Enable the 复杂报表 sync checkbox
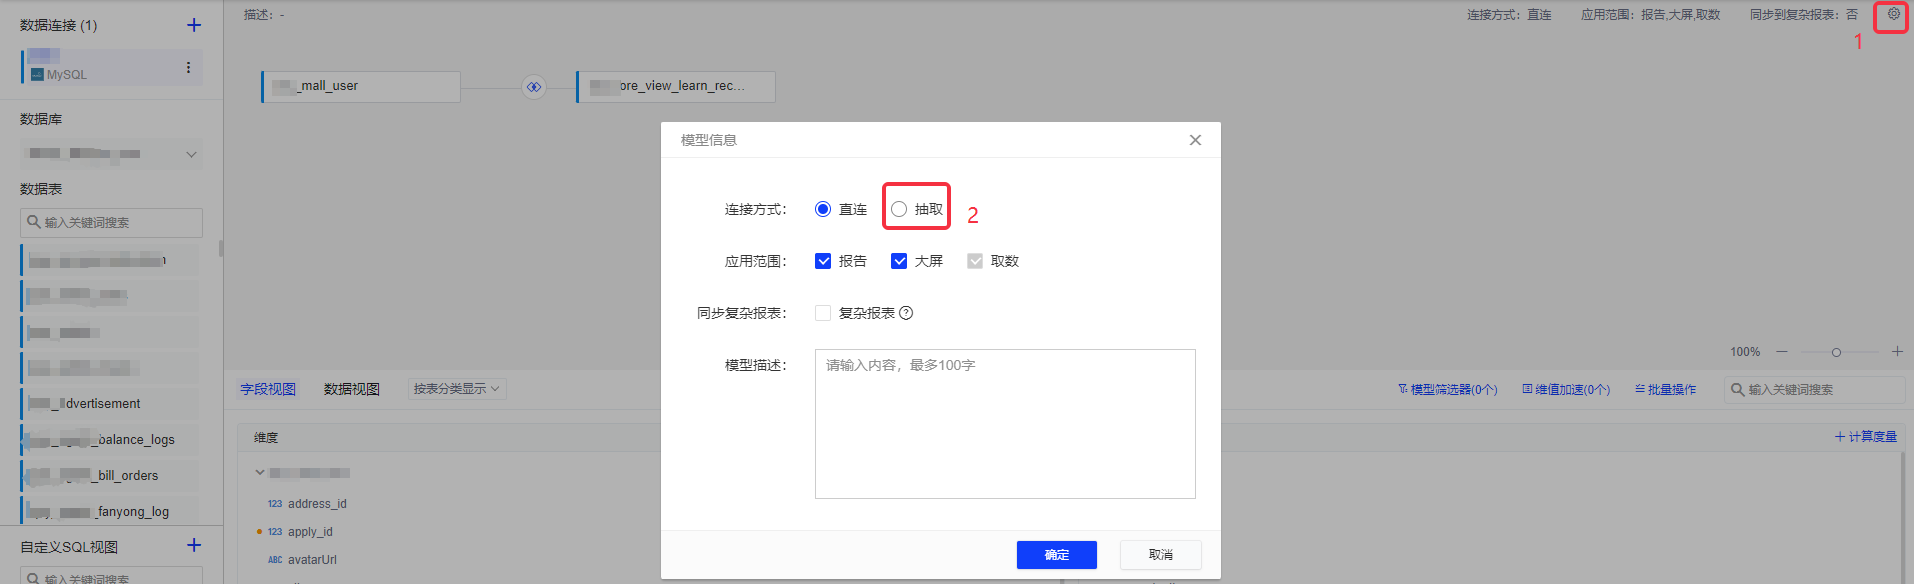 tap(823, 313)
